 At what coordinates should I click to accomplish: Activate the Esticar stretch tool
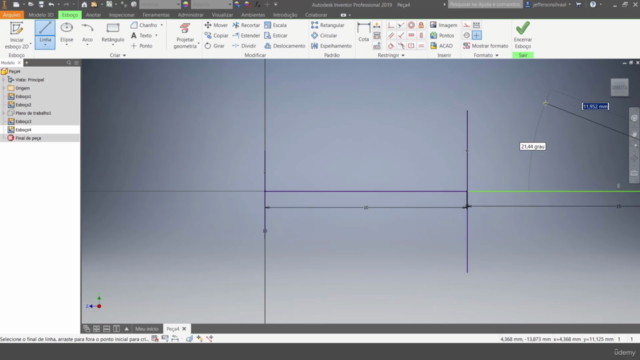click(276, 36)
